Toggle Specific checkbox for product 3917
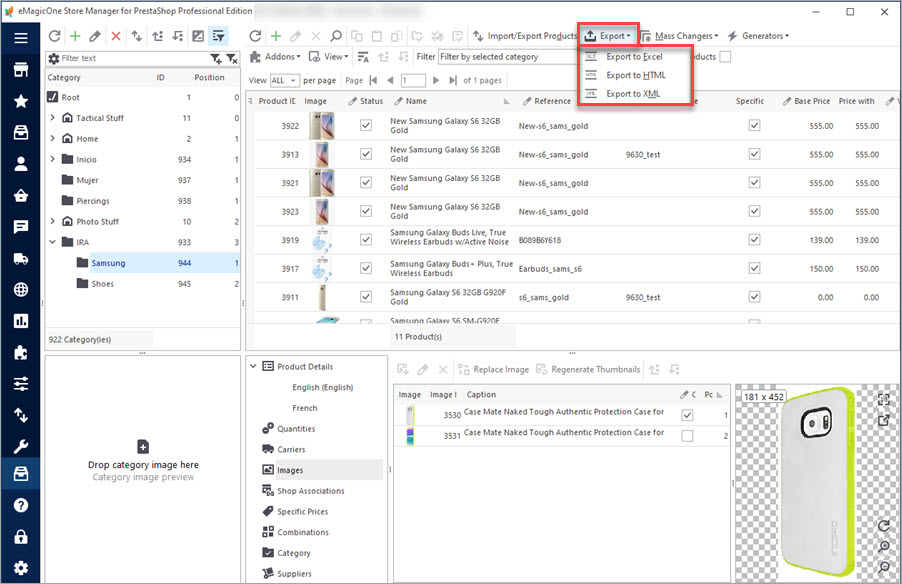 755,268
